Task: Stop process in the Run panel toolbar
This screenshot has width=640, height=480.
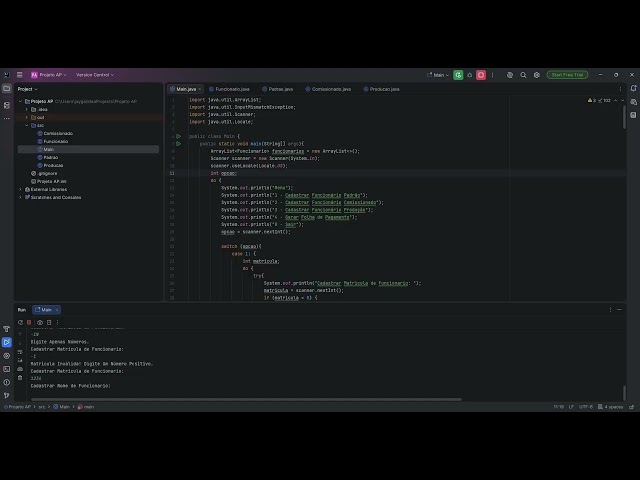Action: tap(29, 322)
